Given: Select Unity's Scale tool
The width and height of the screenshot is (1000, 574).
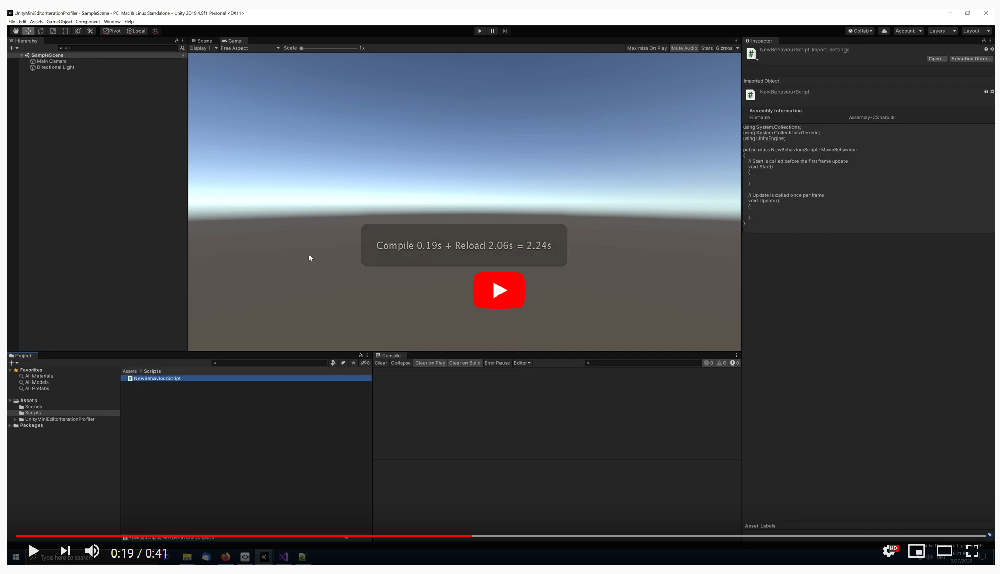Looking at the screenshot, I should tap(53, 31).
